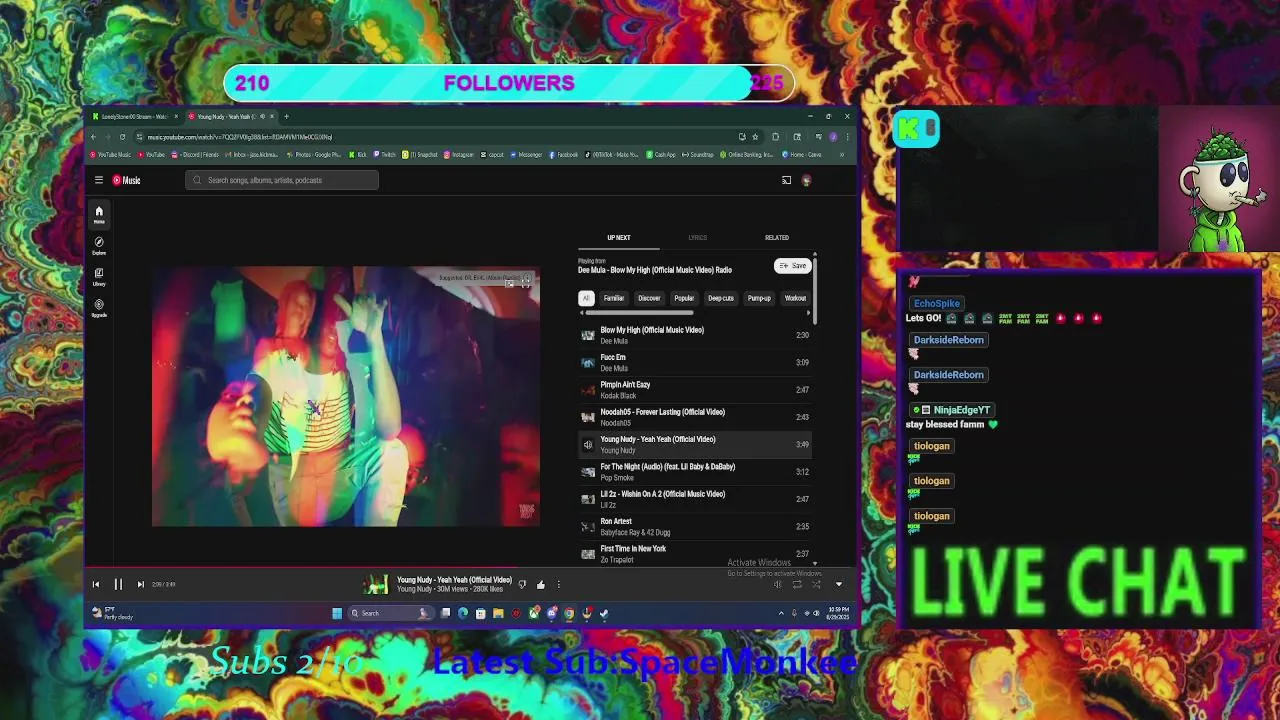1280x720 pixels.
Task: Click the cast to device icon
Action: tap(786, 180)
